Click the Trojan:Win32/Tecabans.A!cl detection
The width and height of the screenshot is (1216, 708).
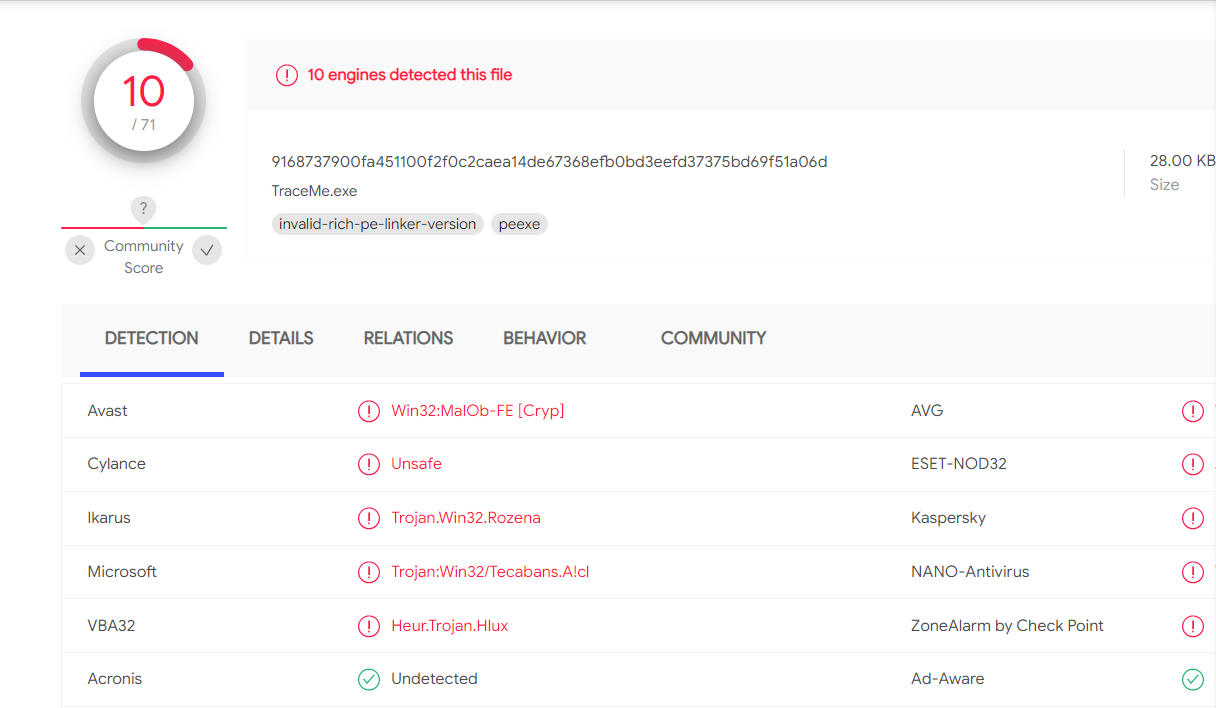(x=490, y=572)
